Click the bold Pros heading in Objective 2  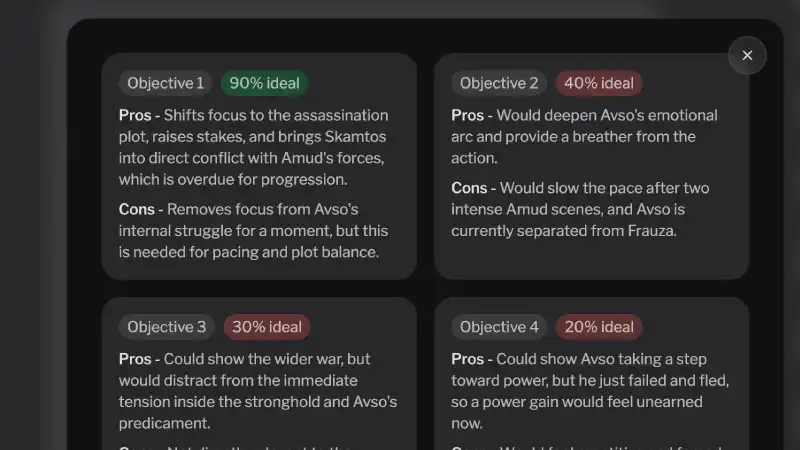coord(467,115)
